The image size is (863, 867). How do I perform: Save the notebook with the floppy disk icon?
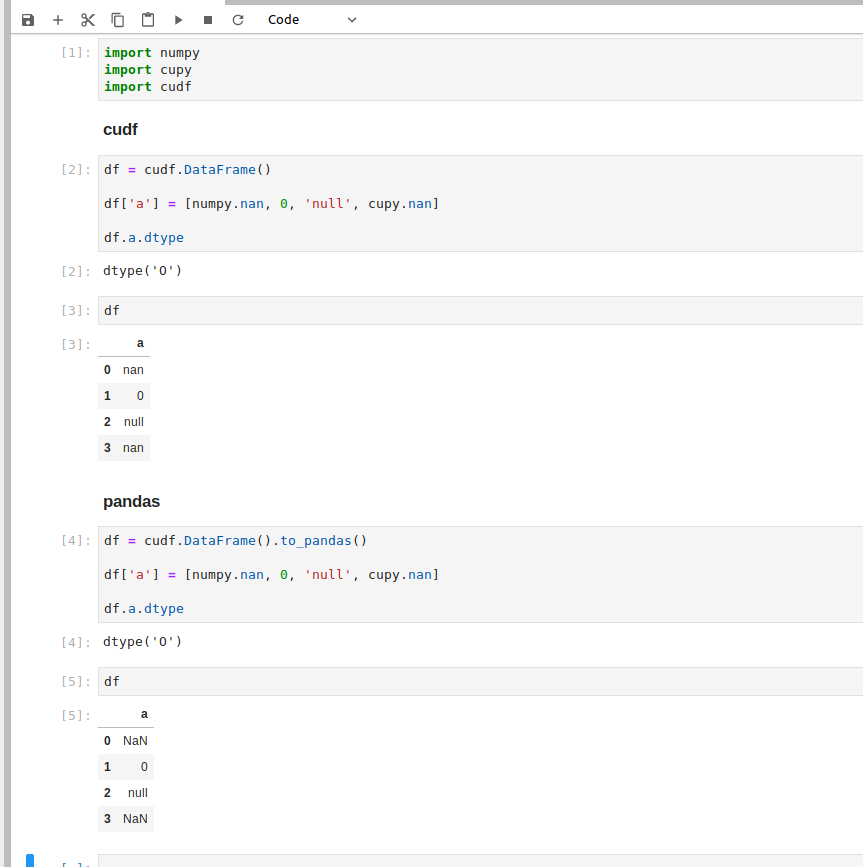28,20
